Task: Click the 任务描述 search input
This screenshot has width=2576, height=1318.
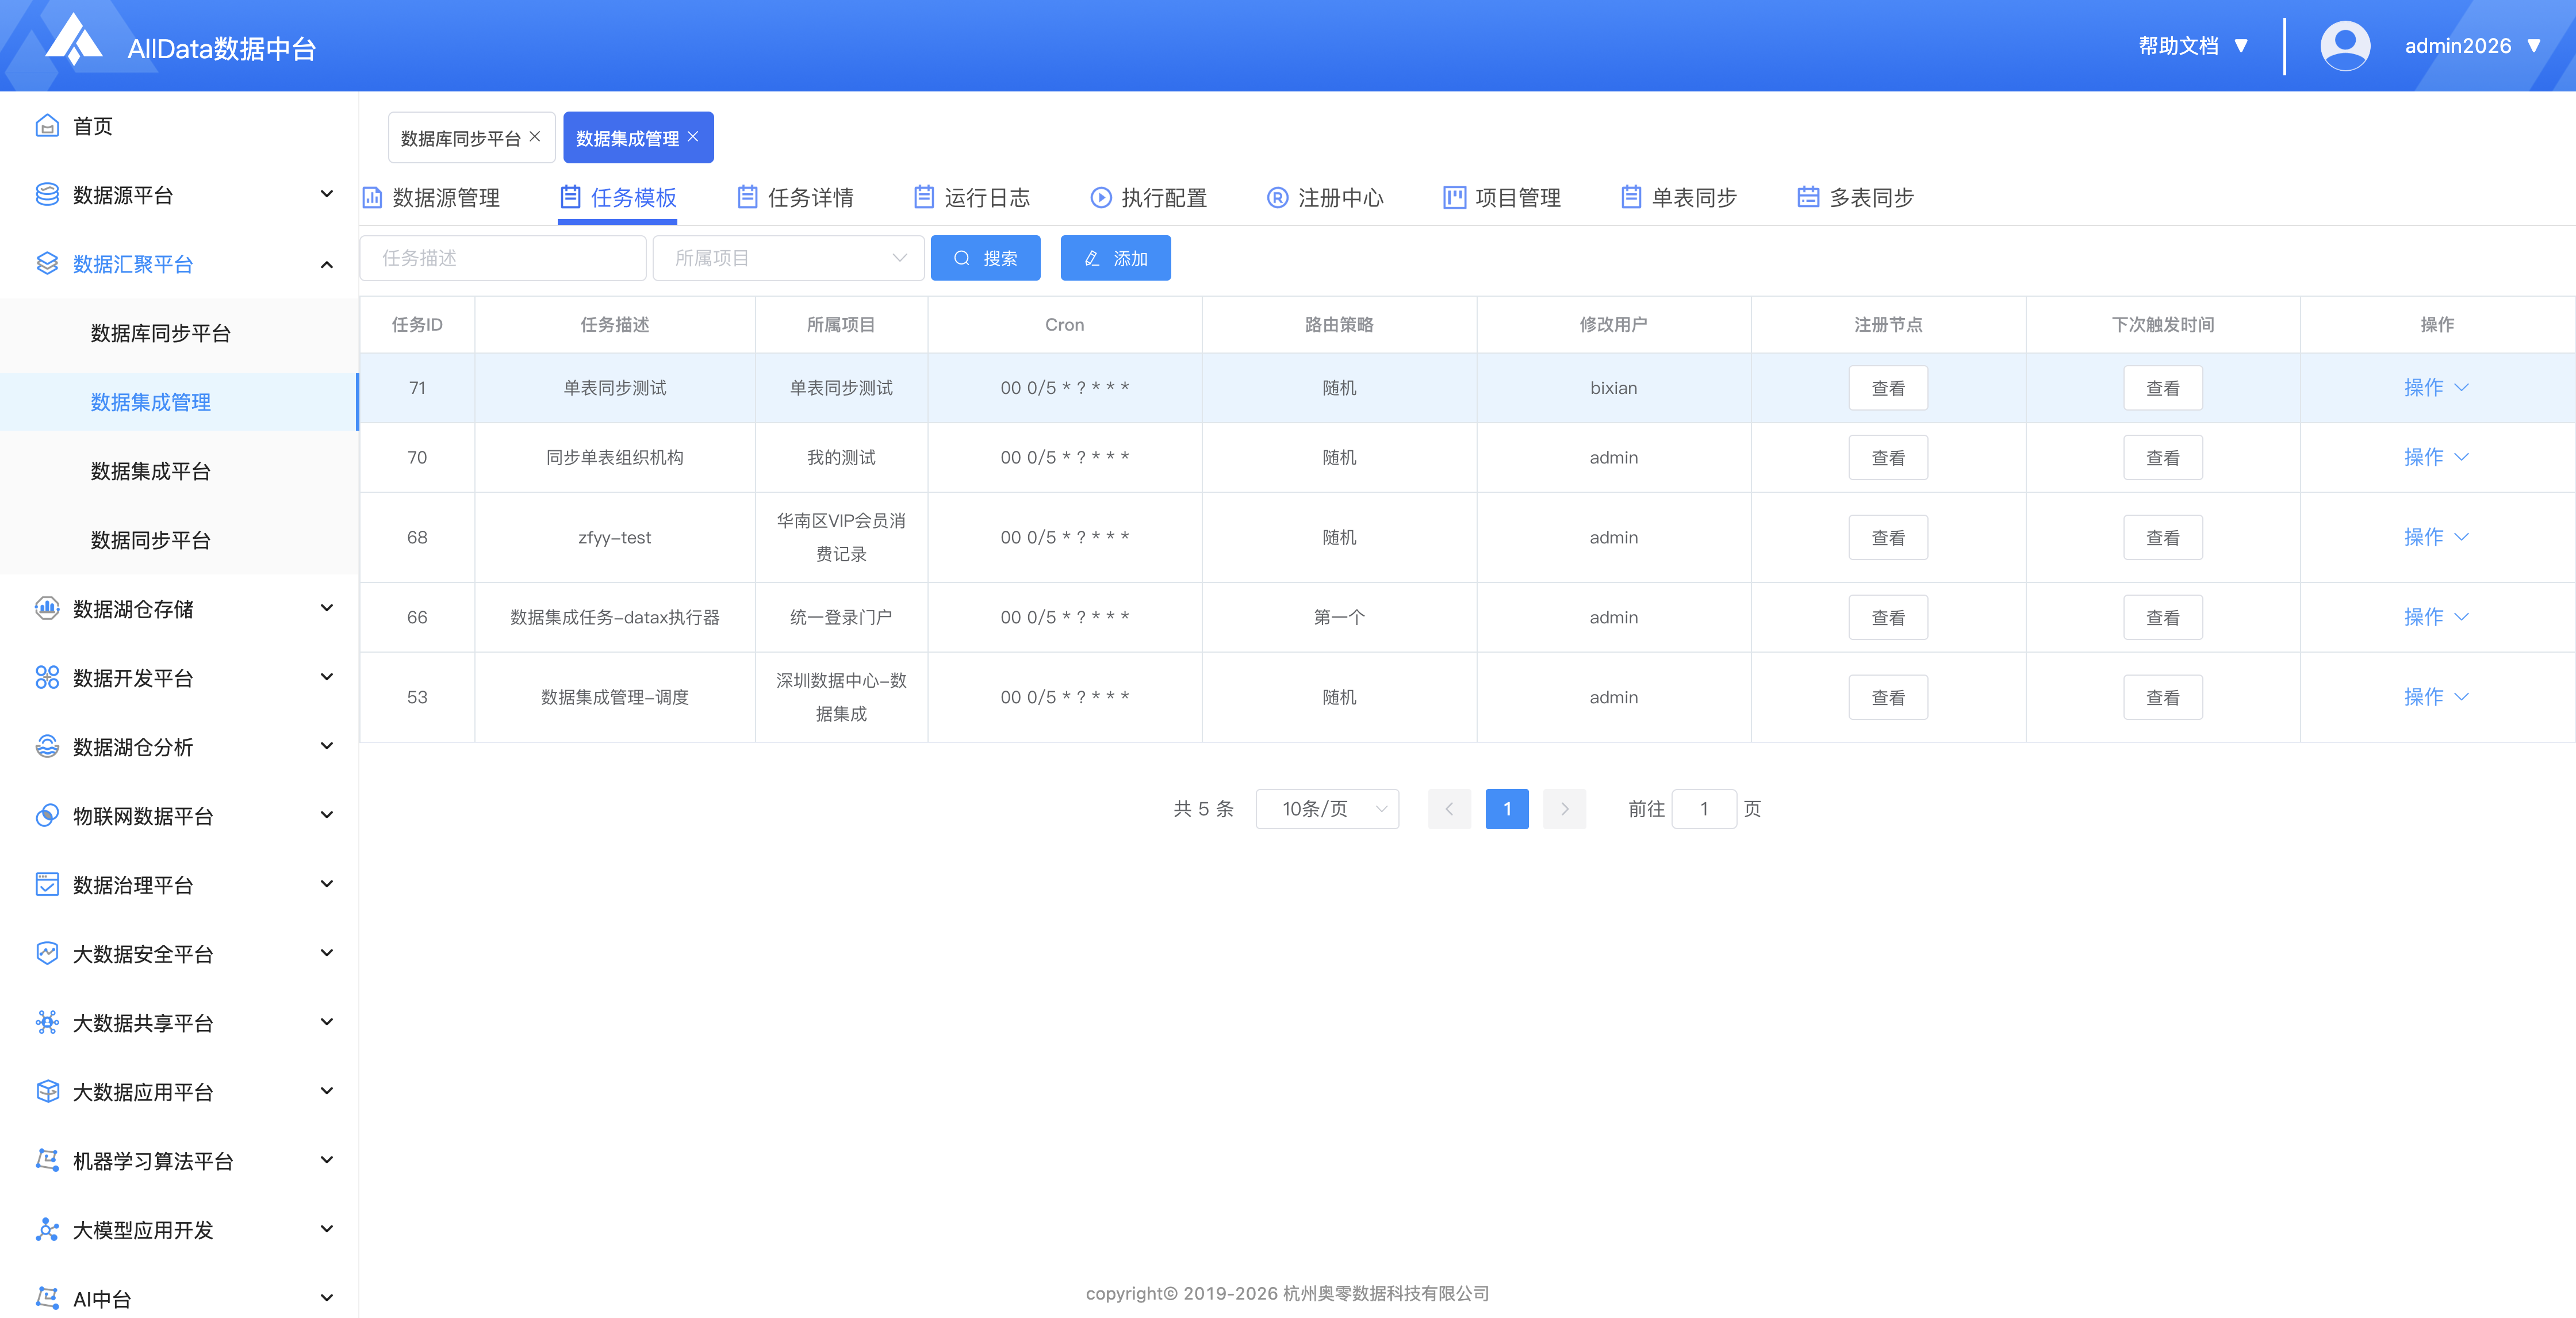Action: 503,258
